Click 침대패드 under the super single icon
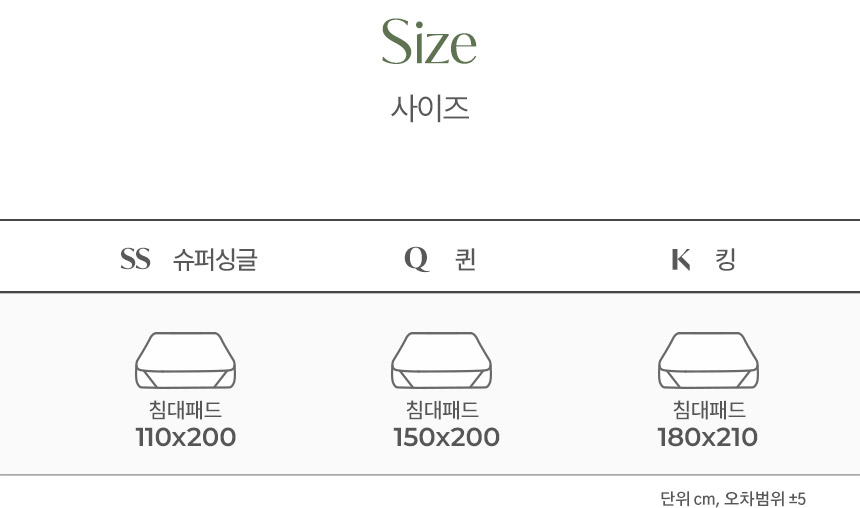860x508 pixels. click(185, 410)
